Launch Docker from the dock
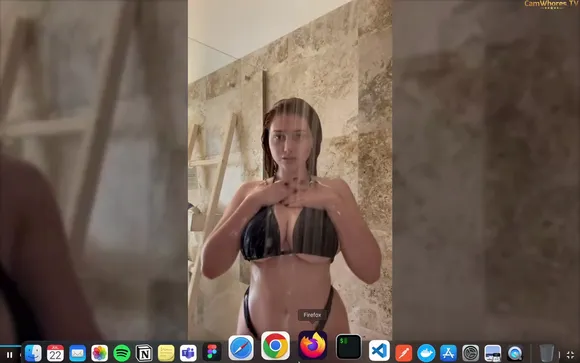This screenshot has width=580, height=363. tap(426, 353)
